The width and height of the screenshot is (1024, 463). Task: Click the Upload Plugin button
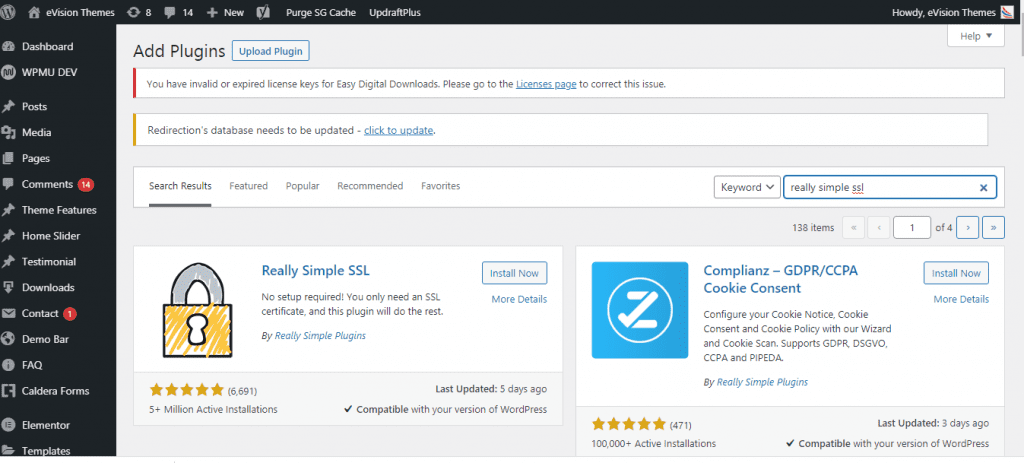click(270, 51)
